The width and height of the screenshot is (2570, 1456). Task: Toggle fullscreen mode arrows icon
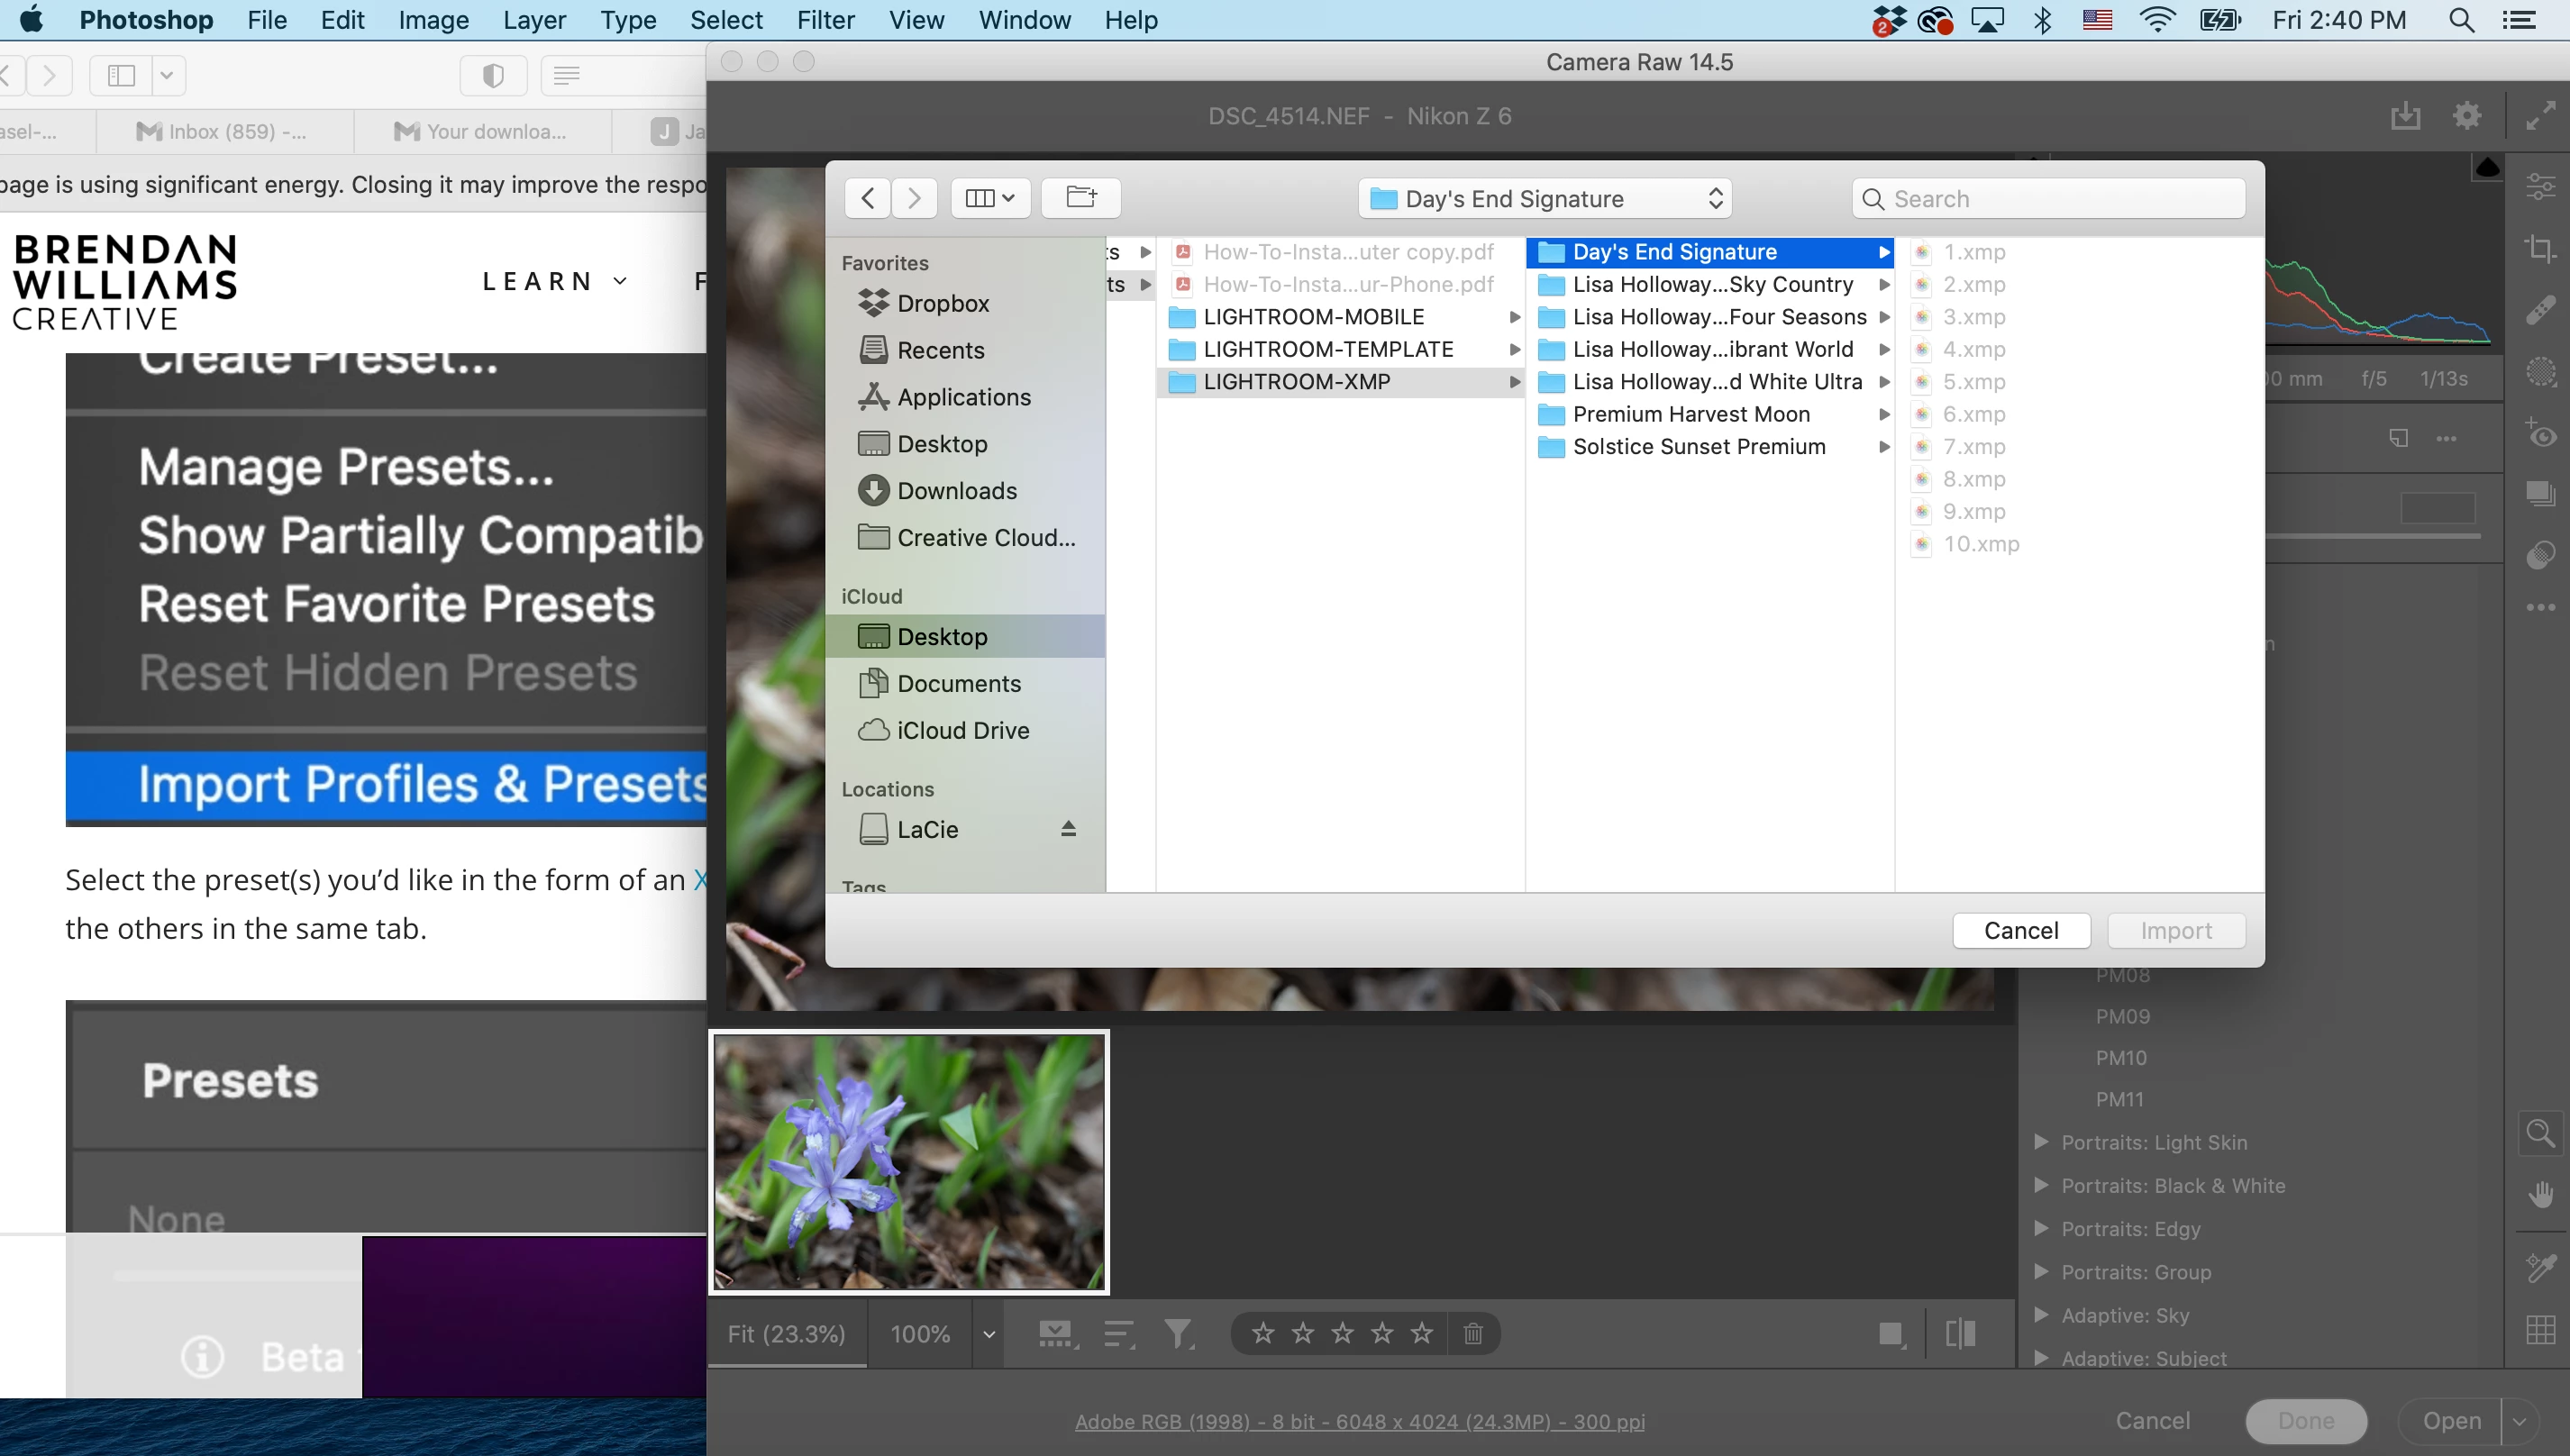(2540, 116)
